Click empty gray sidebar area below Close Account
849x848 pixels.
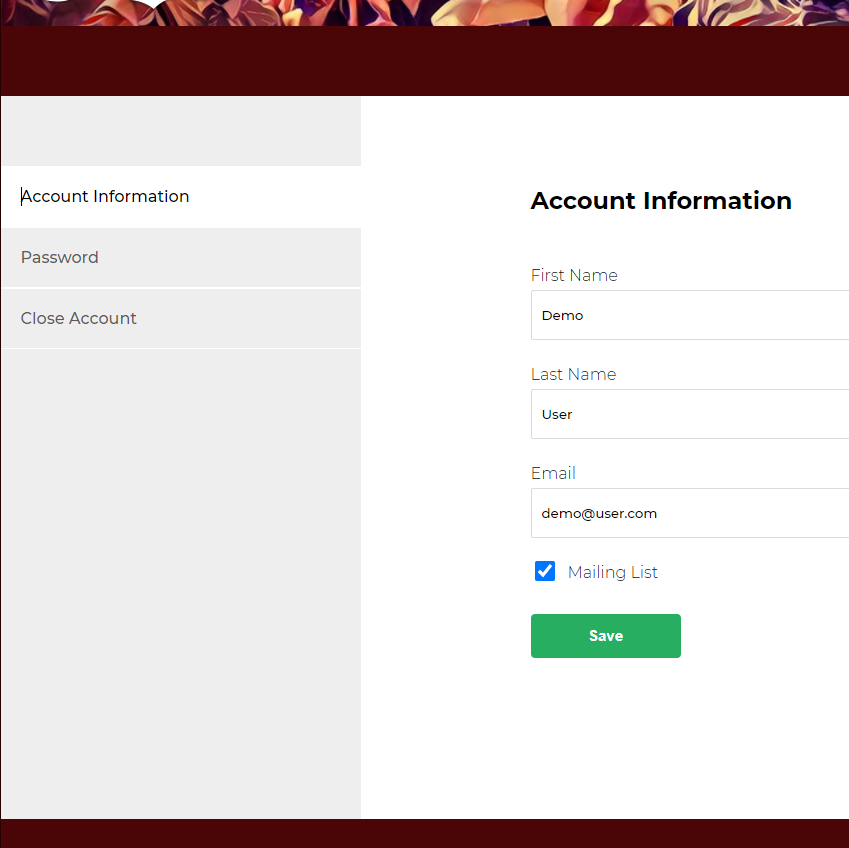181,584
